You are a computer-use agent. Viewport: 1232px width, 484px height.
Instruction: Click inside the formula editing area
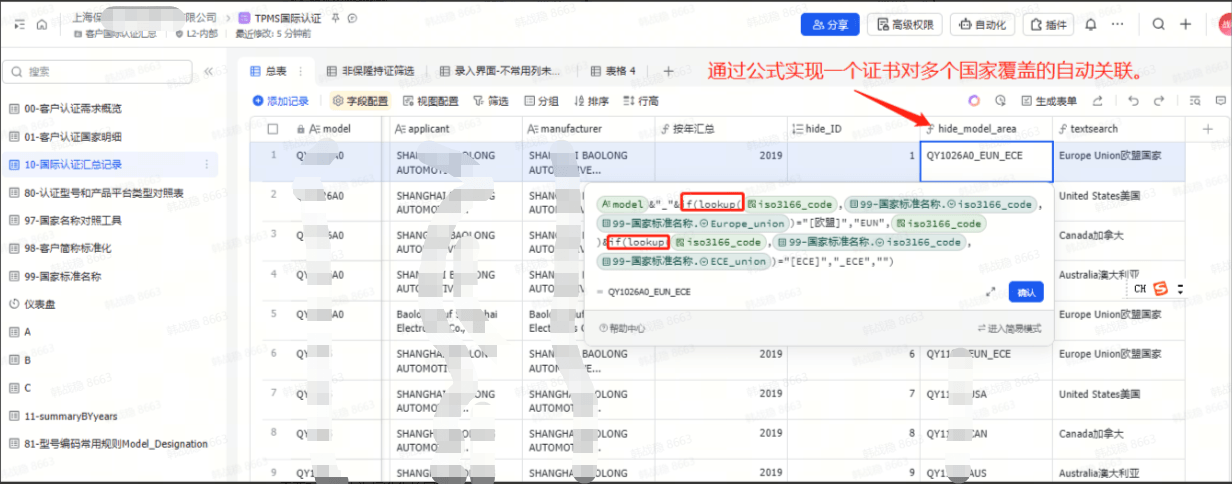tap(818, 232)
